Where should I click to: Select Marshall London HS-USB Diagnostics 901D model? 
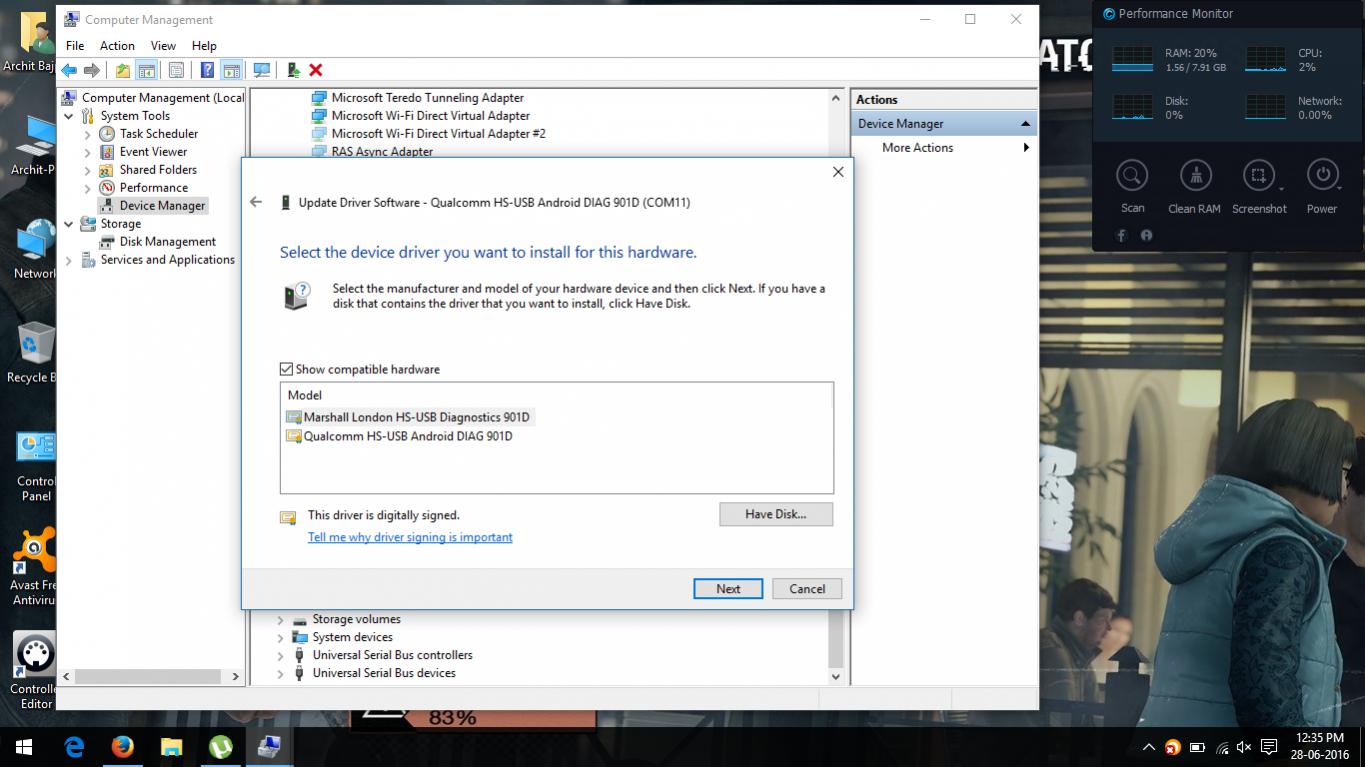coord(416,417)
